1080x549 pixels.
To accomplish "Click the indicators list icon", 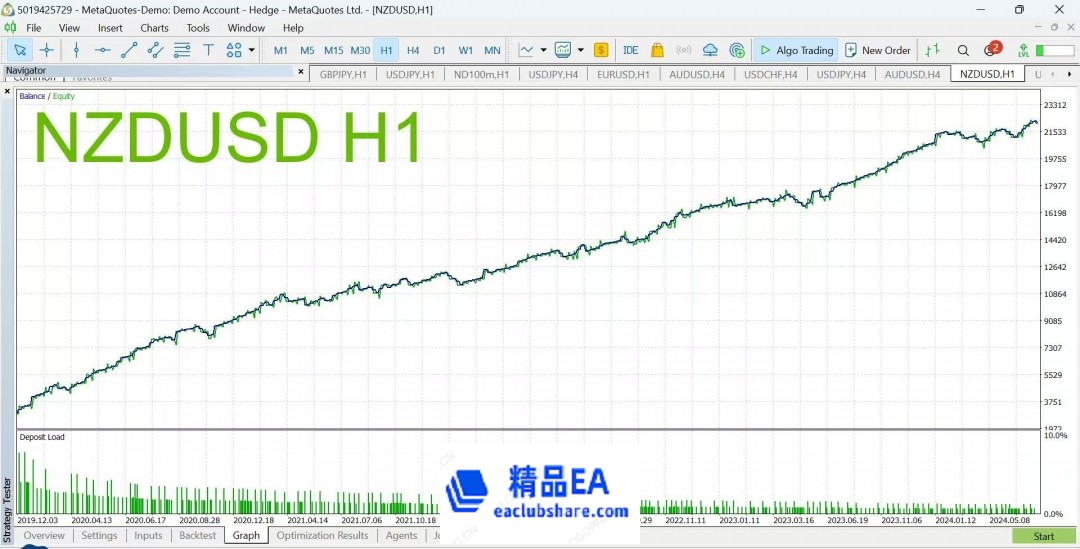I will 563,50.
